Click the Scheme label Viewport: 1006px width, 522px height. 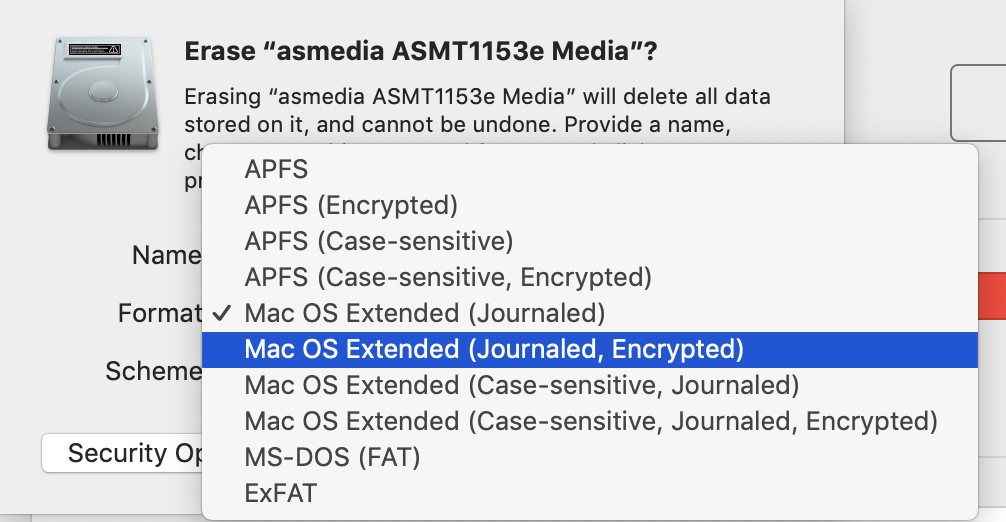[x=153, y=371]
